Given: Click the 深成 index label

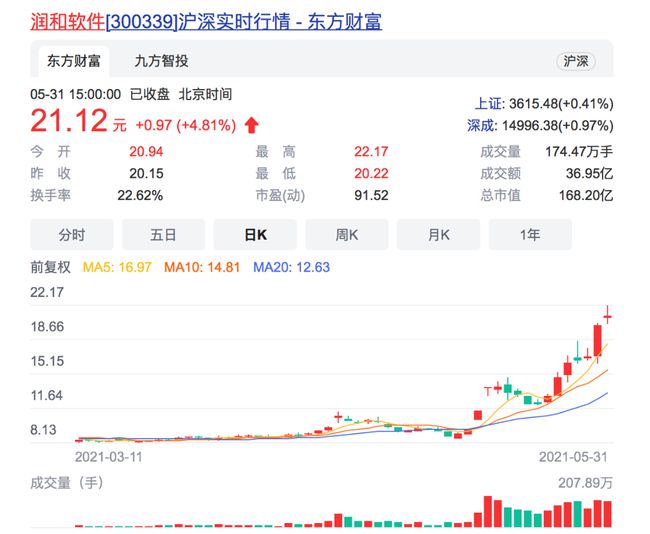Looking at the screenshot, I should (x=482, y=125).
